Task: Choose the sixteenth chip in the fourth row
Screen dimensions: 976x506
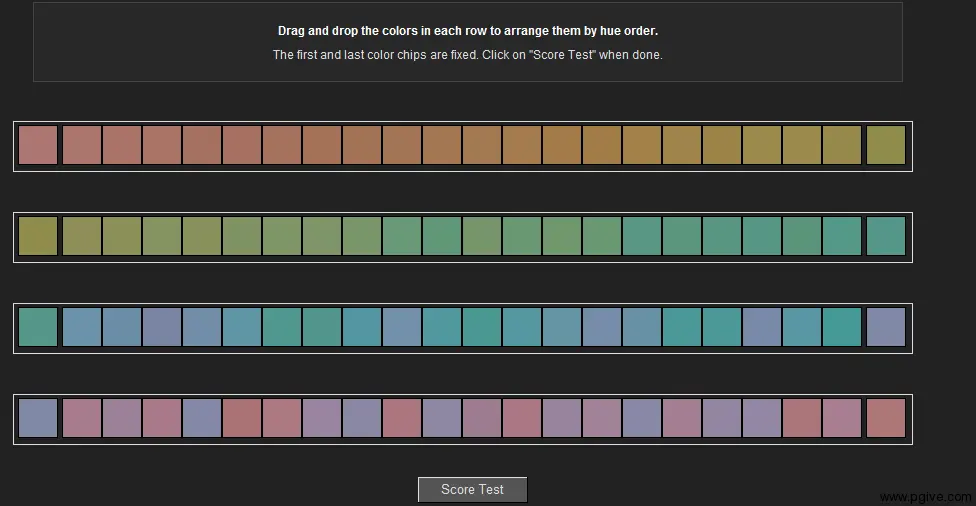Action: [642, 418]
